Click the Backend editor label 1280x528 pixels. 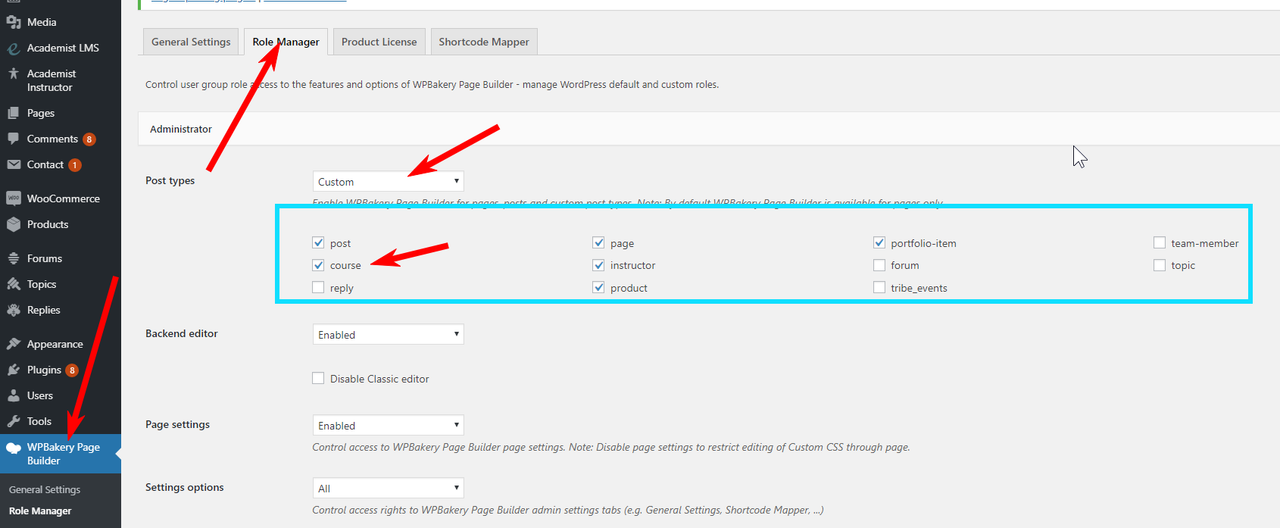(181, 333)
